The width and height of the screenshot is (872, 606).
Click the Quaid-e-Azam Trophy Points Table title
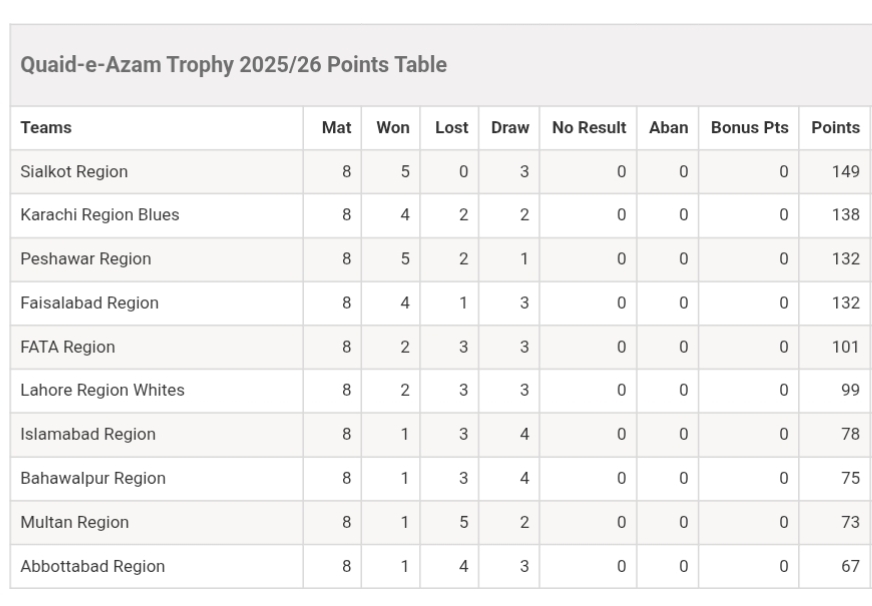pyautogui.click(x=234, y=65)
